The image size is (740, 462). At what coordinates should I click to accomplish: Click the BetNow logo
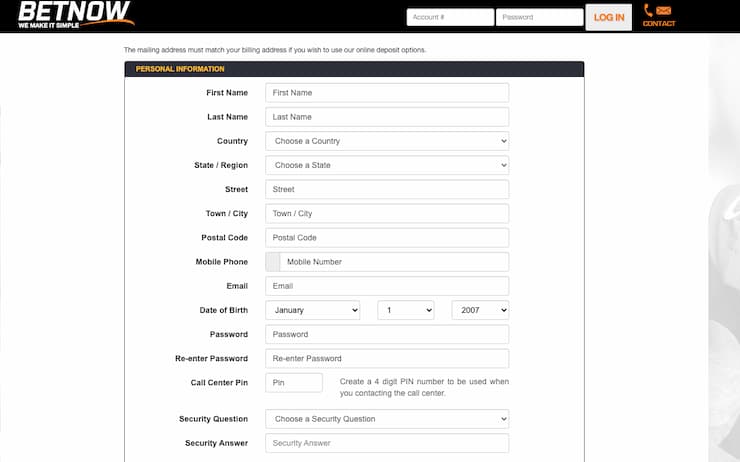[x=76, y=15]
